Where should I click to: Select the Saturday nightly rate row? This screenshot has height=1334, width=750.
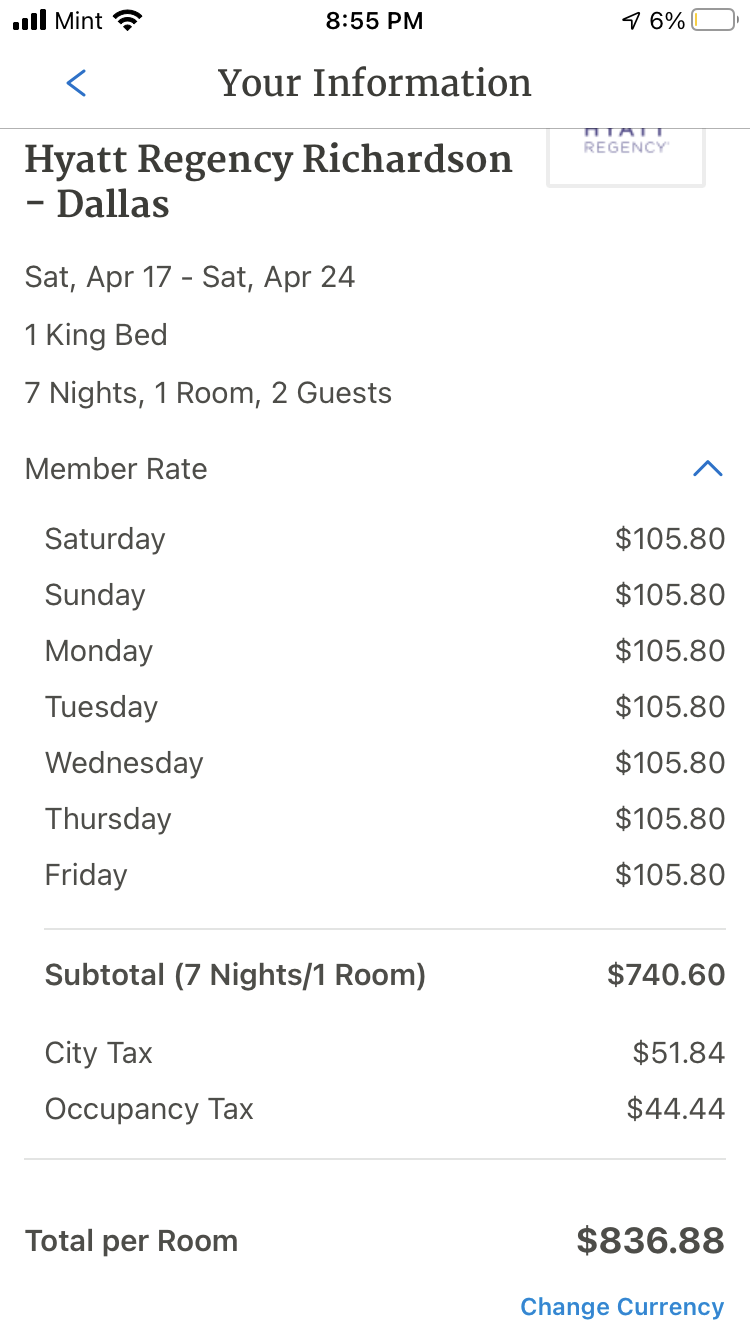point(385,539)
